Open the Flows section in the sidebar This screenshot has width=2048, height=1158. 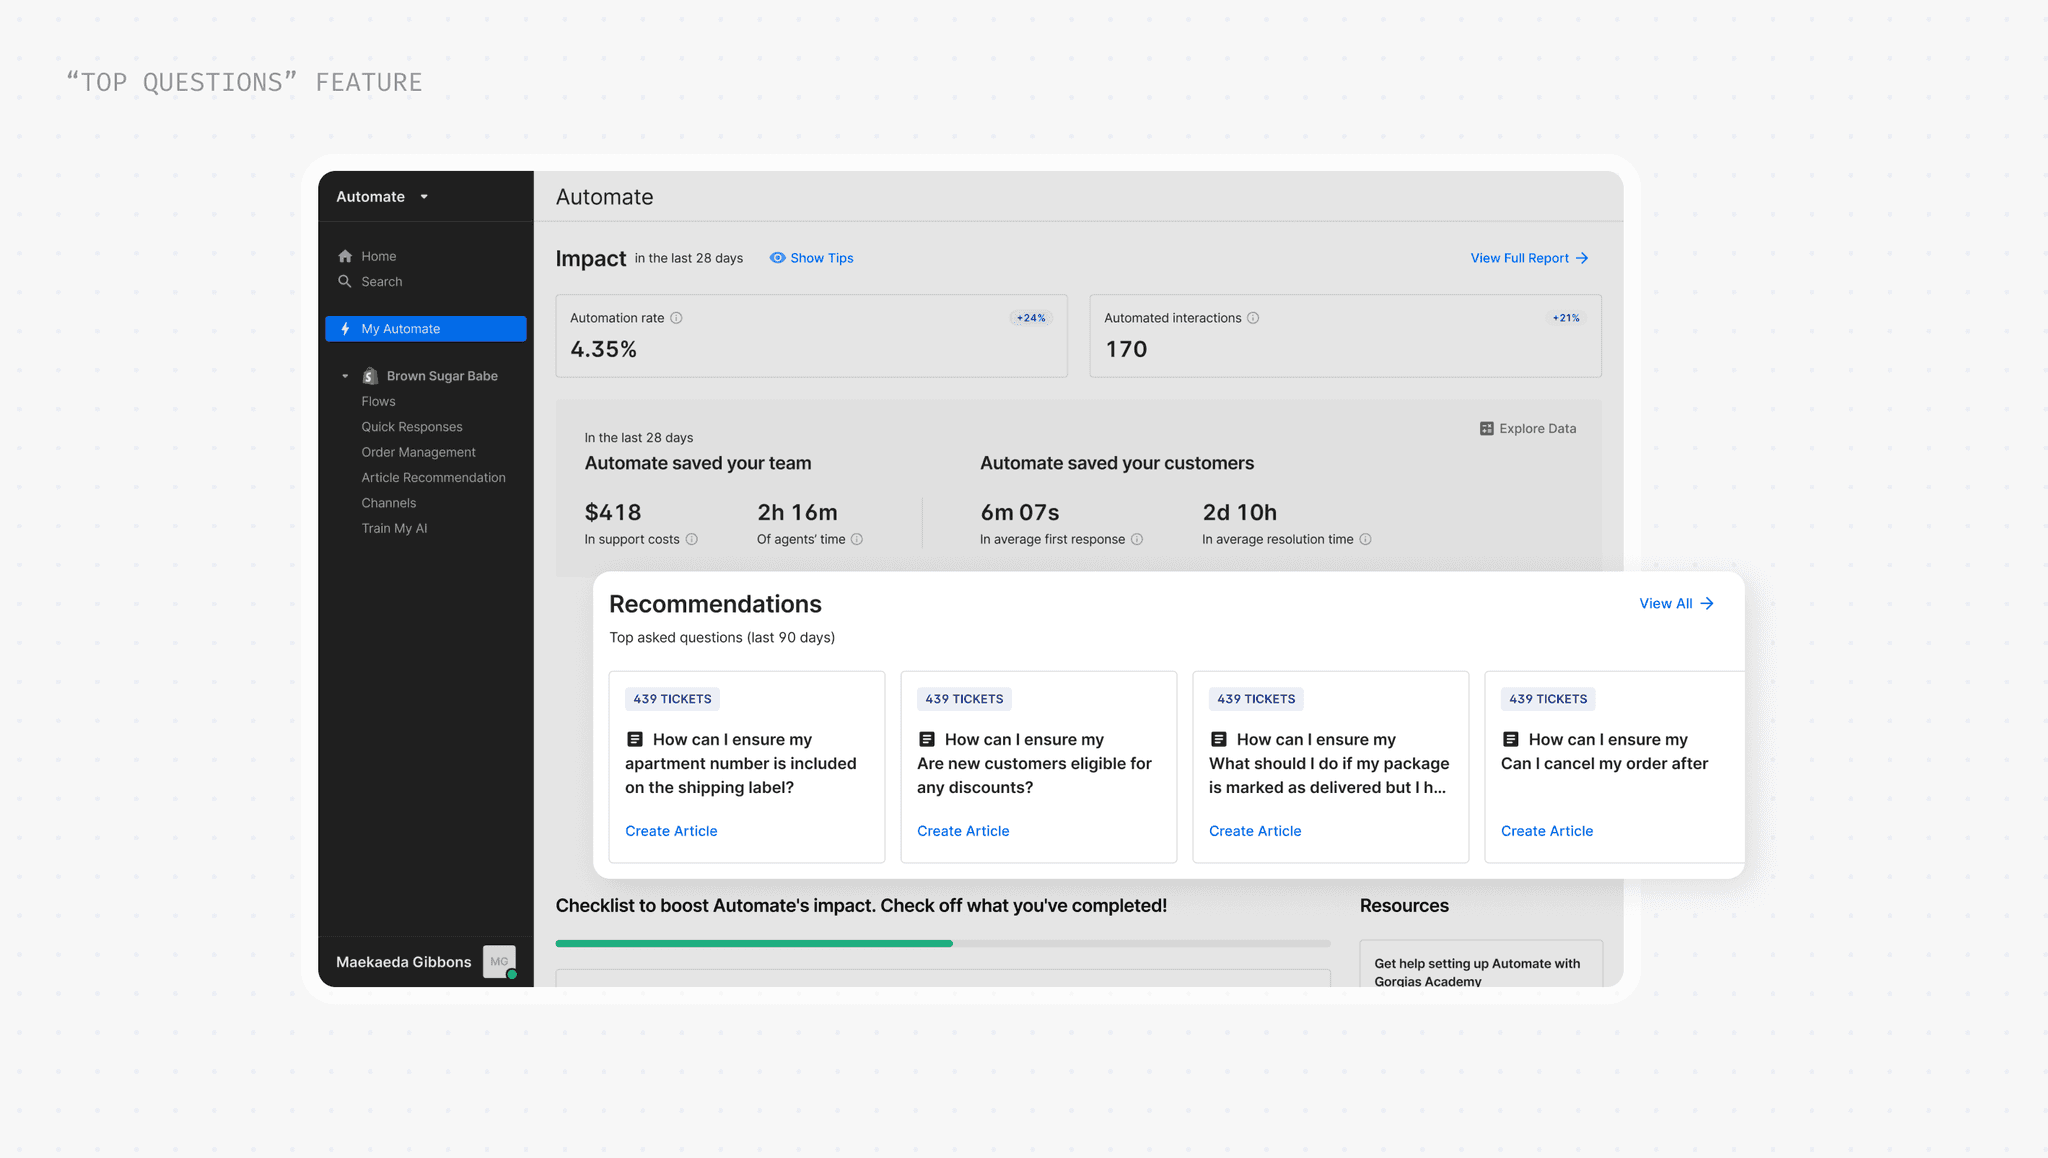coord(378,402)
